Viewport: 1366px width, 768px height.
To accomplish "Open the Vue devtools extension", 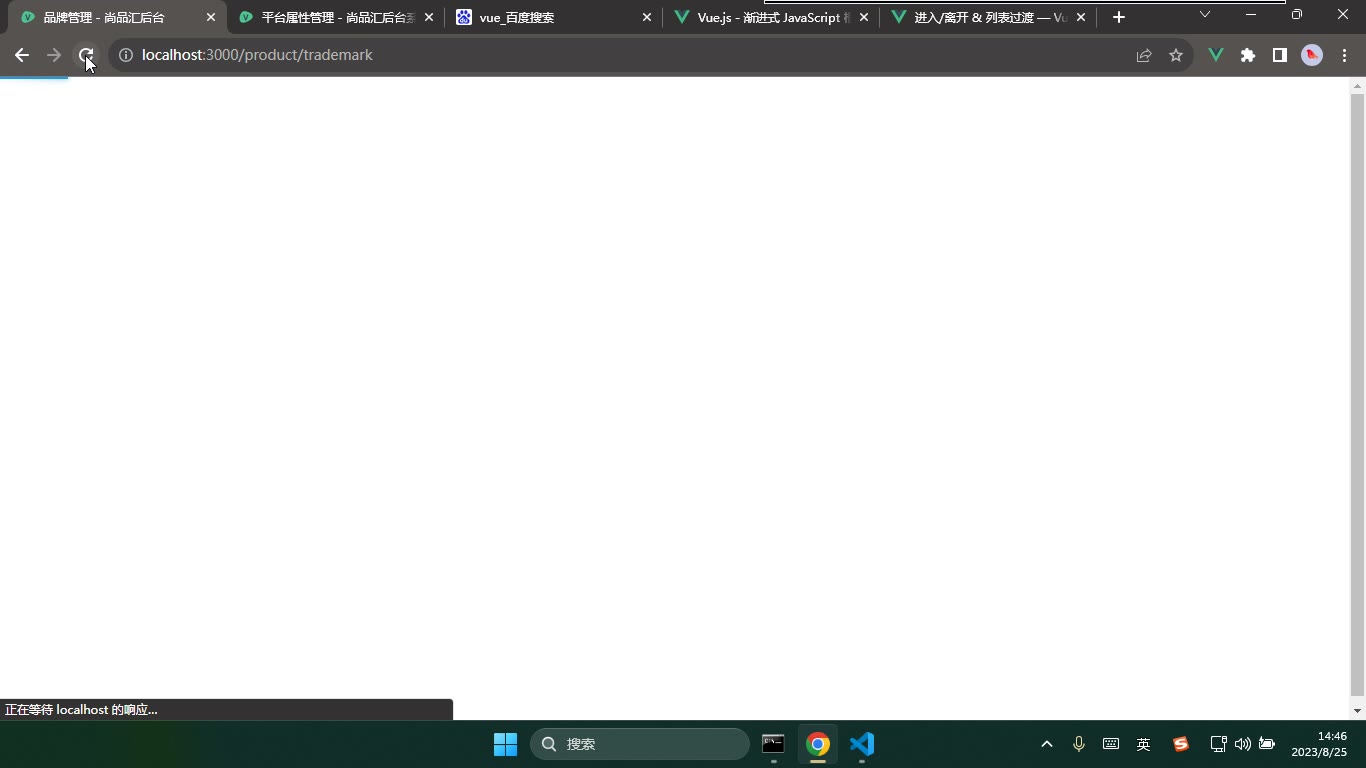I will (x=1216, y=55).
